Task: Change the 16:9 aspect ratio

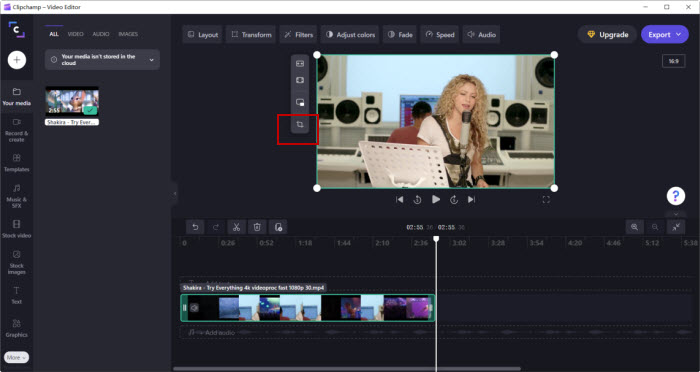Action: pyautogui.click(x=674, y=61)
